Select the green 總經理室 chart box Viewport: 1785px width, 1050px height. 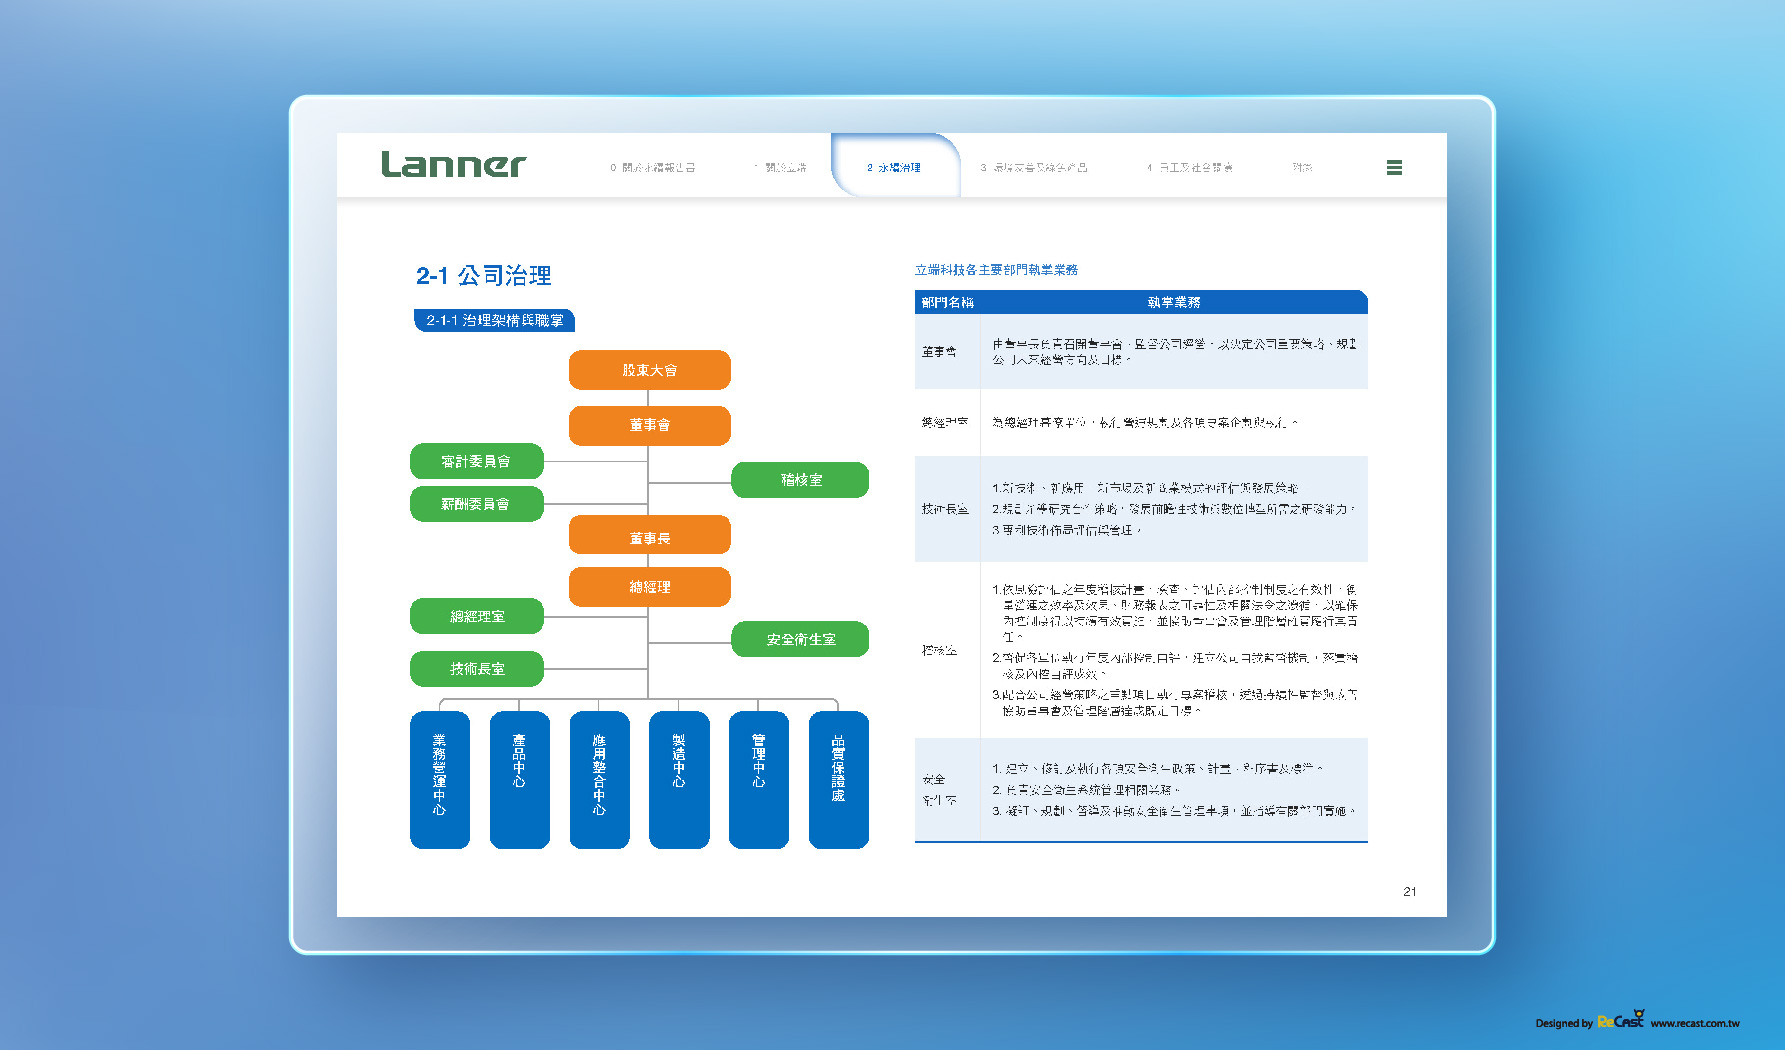[477, 616]
